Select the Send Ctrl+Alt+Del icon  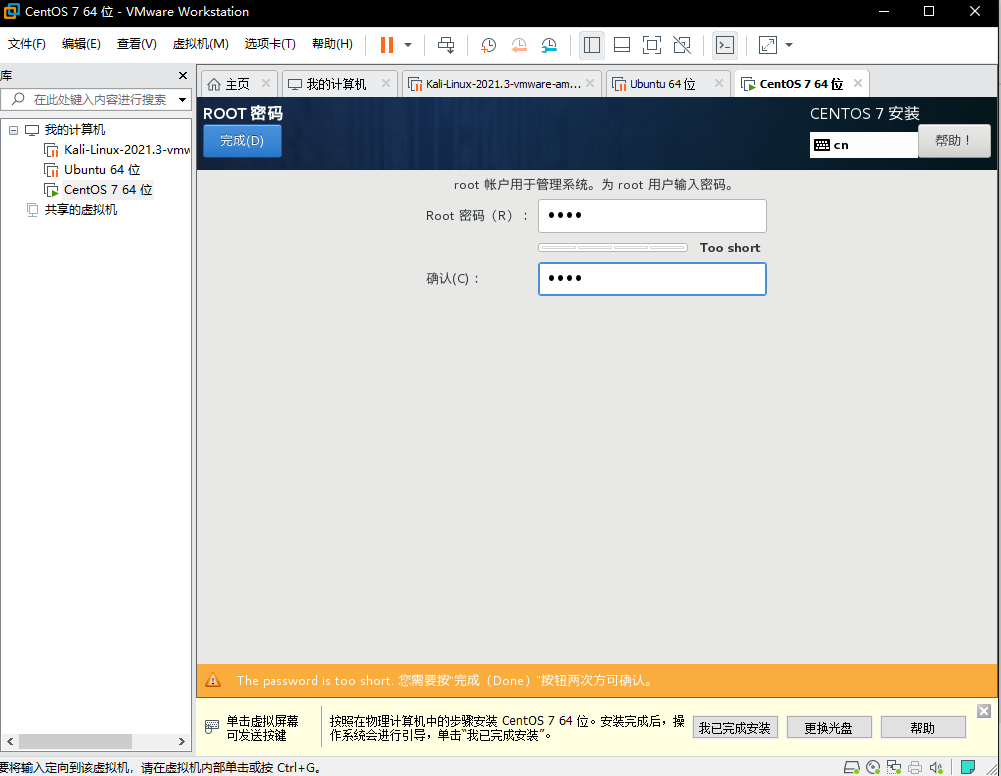(x=446, y=45)
